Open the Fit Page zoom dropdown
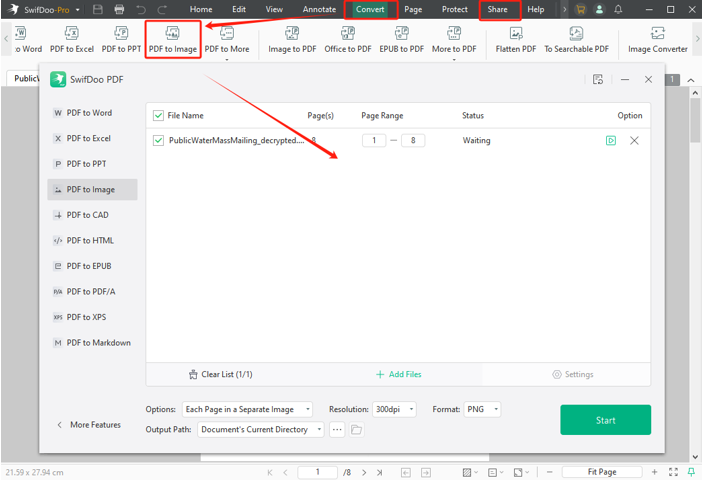The image size is (702, 480). click(x=602, y=472)
